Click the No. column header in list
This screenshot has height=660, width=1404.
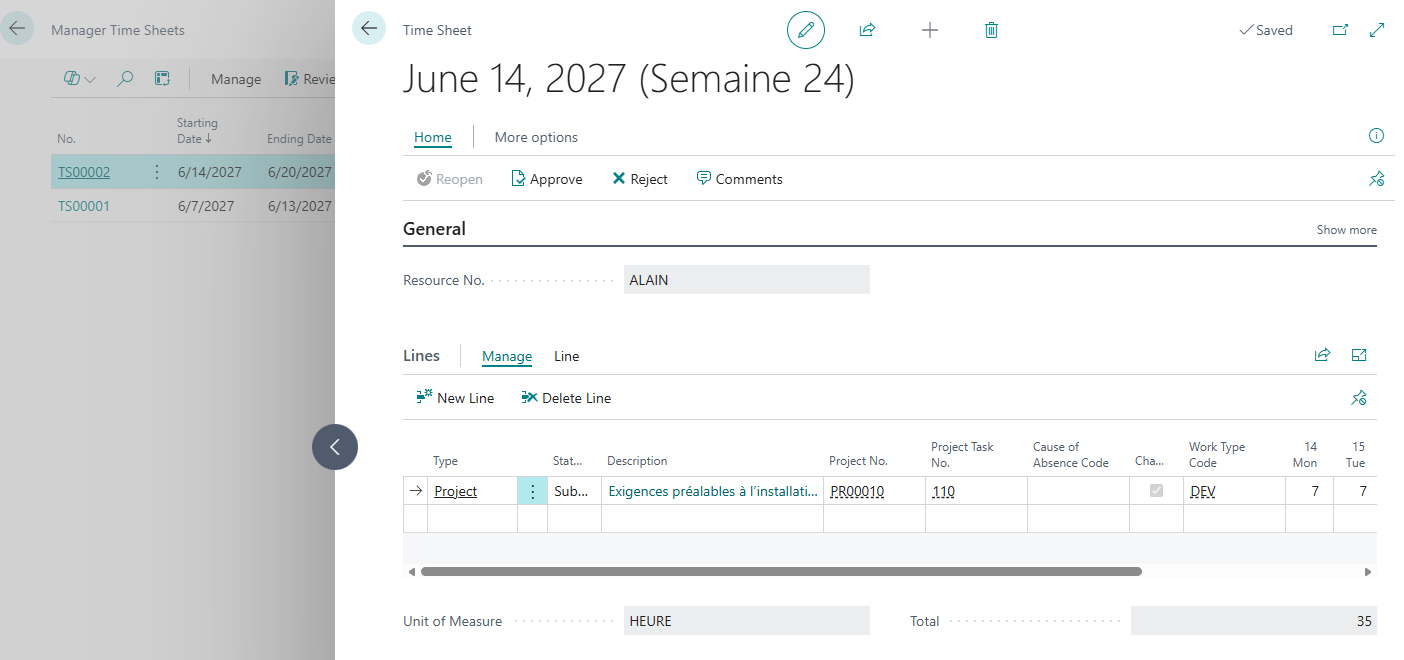coord(67,139)
